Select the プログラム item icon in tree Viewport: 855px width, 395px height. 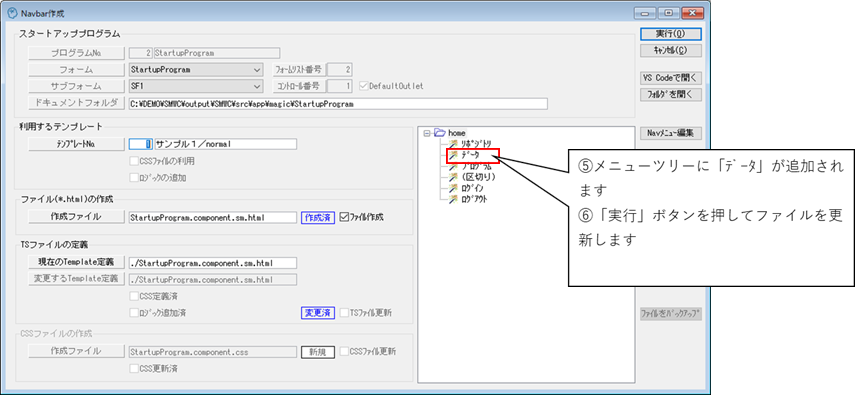453,166
